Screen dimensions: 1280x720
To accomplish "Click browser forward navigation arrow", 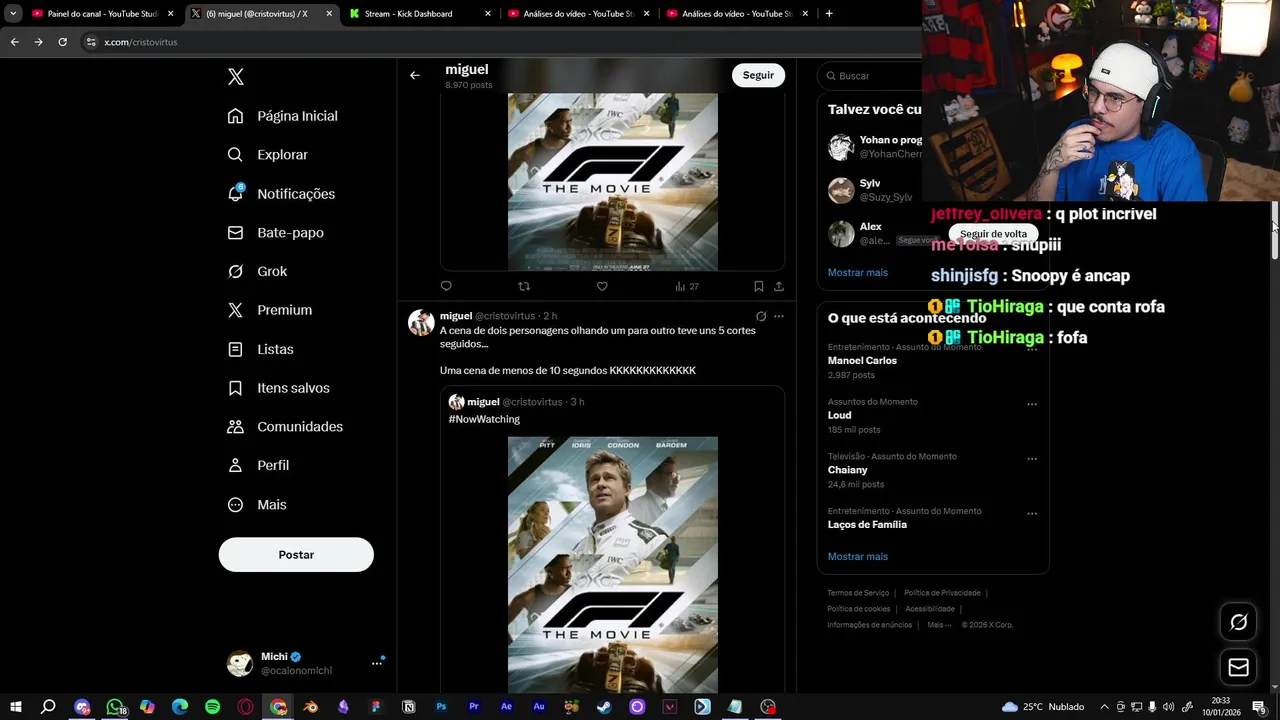I will (38, 42).
